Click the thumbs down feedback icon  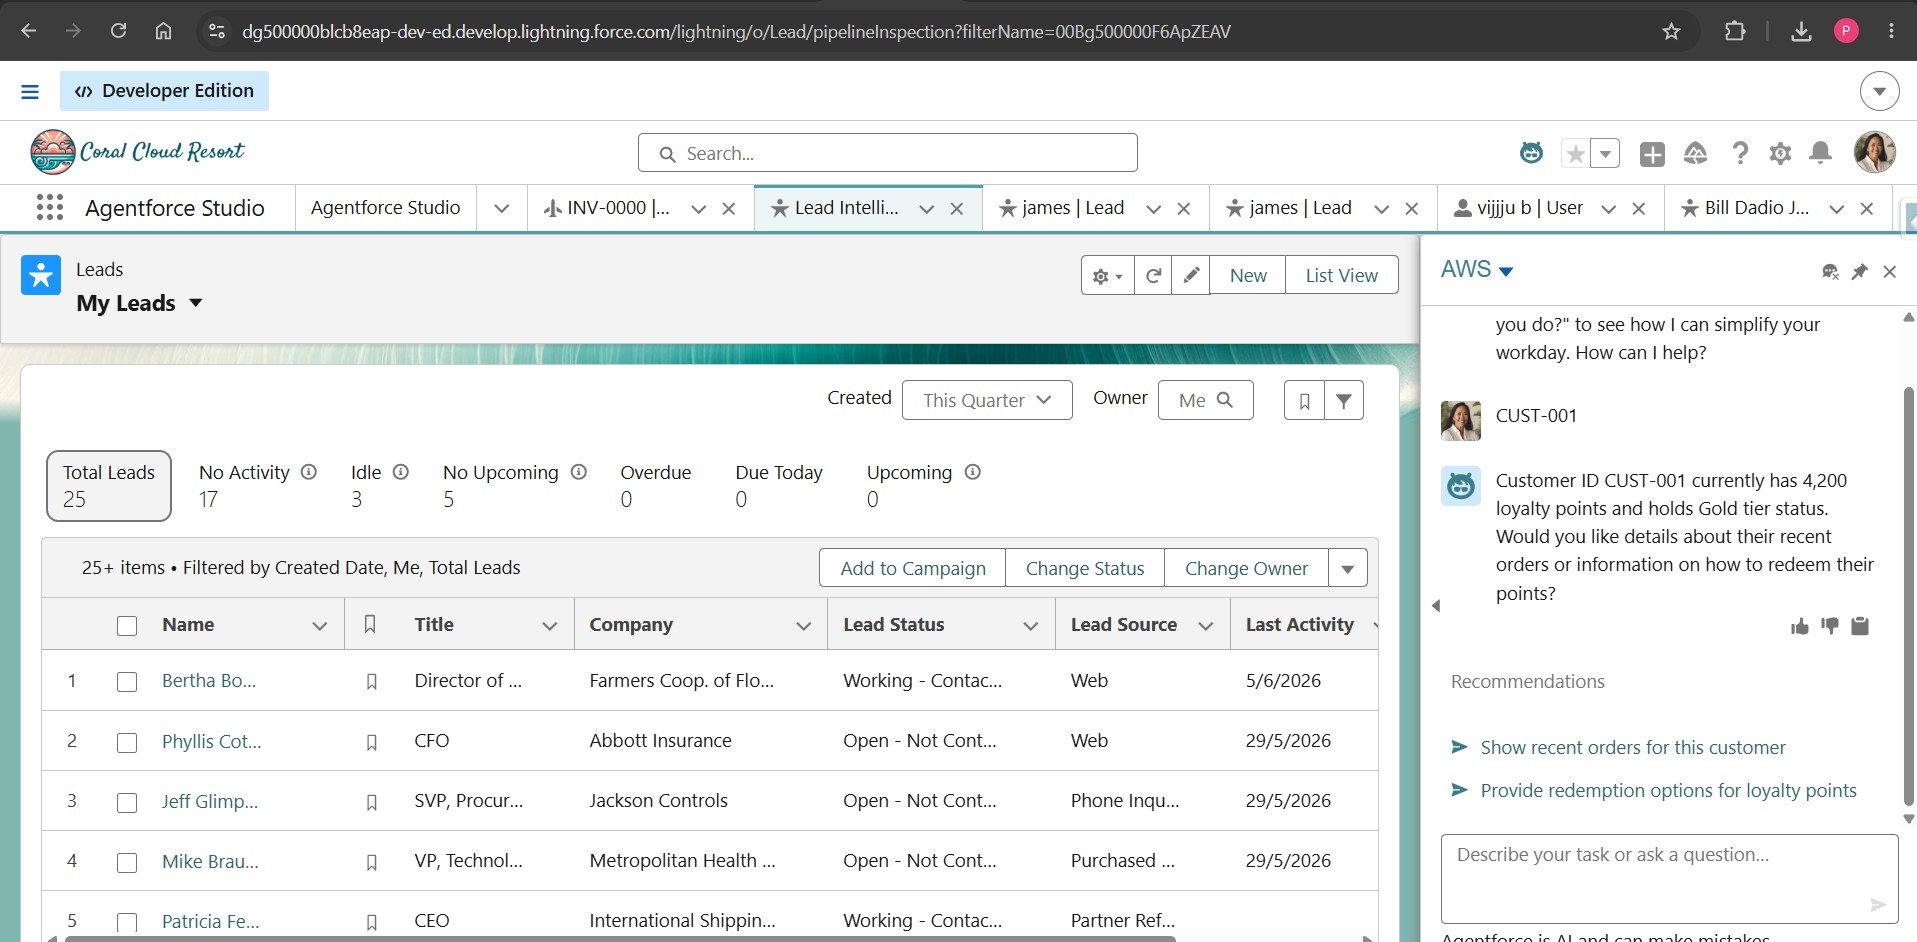tap(1830, 626)
